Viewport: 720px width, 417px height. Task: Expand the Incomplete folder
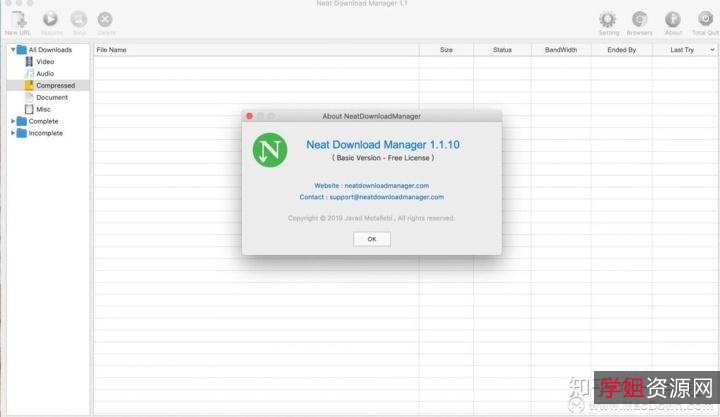pyautogui.click(x=13, y=133)
